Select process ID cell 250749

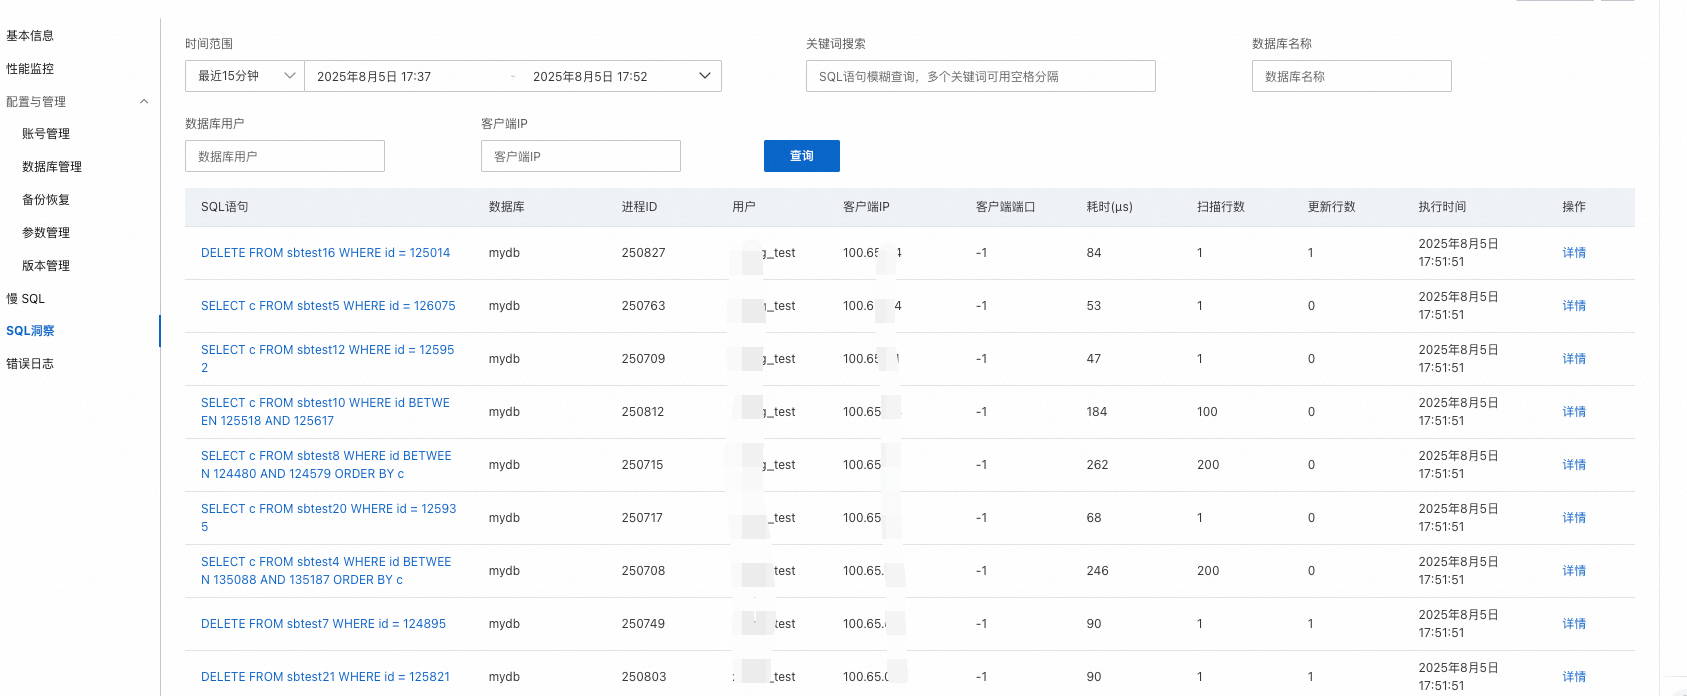643,624
